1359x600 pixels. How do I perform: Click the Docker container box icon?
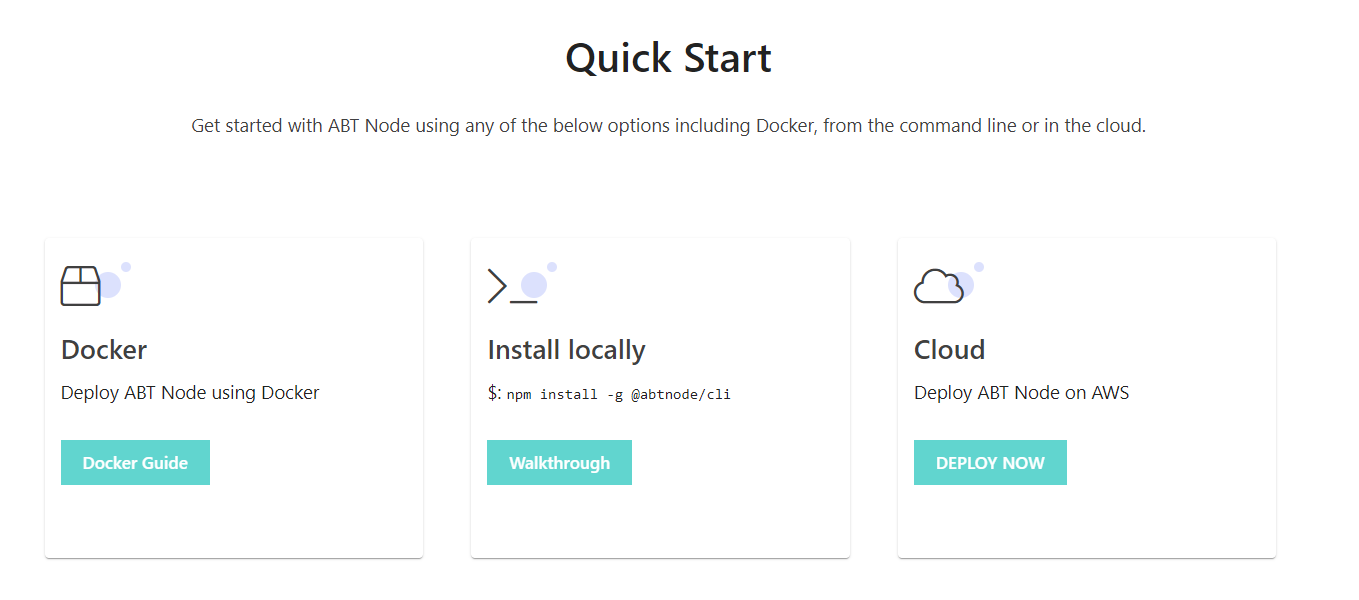81,286
